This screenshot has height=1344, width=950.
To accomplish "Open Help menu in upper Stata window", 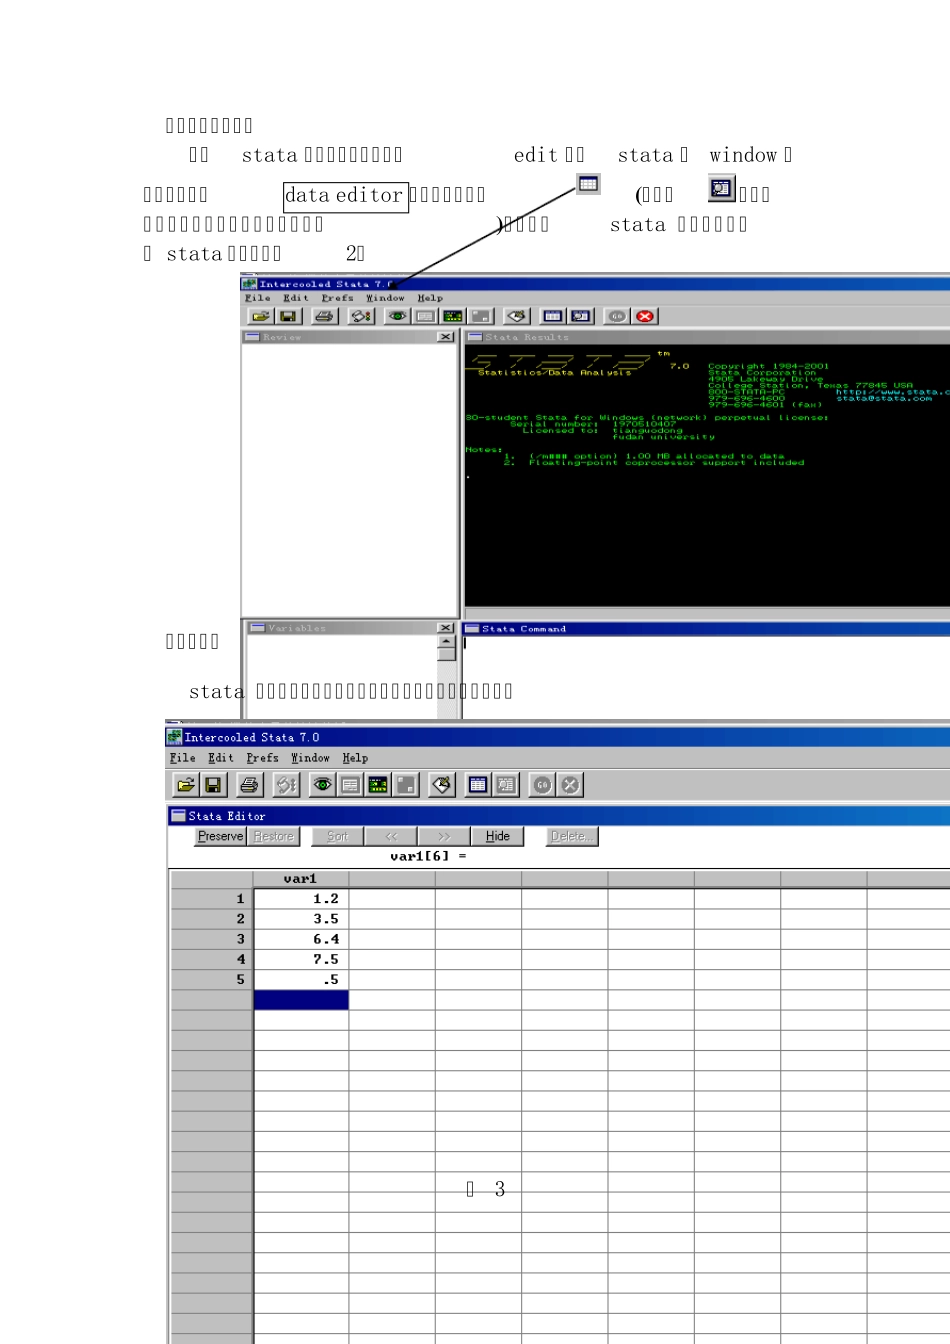I will [430, 298].
